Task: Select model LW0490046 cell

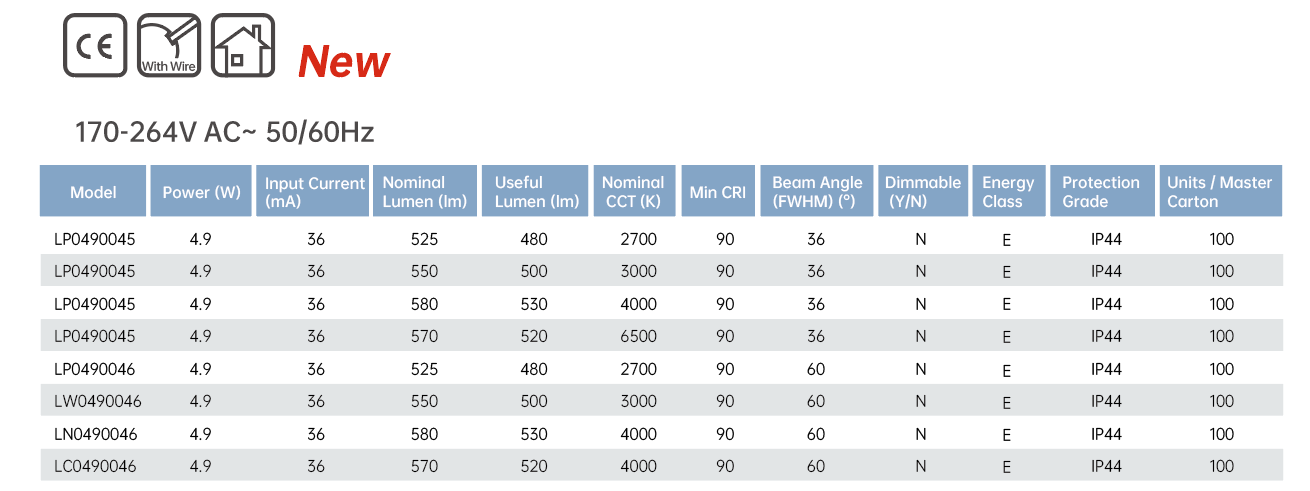Action: click(96, 402)
